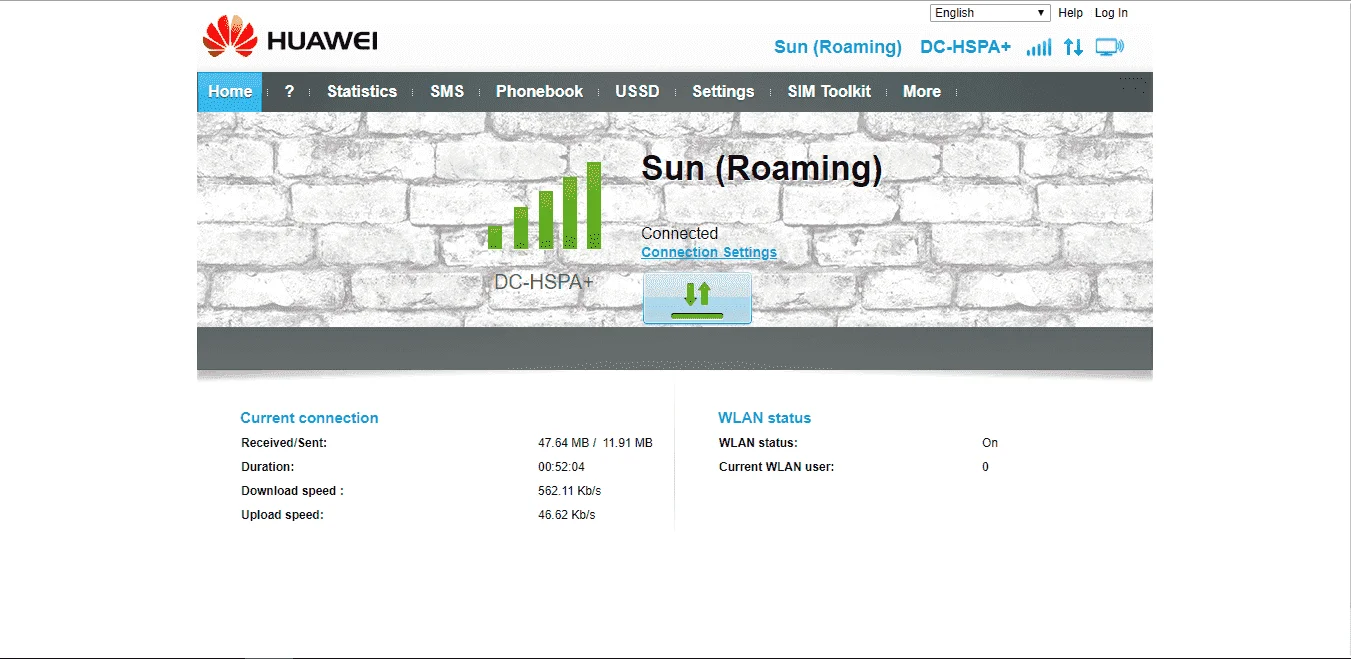Click the WLAN status row label

click(758, 443)
